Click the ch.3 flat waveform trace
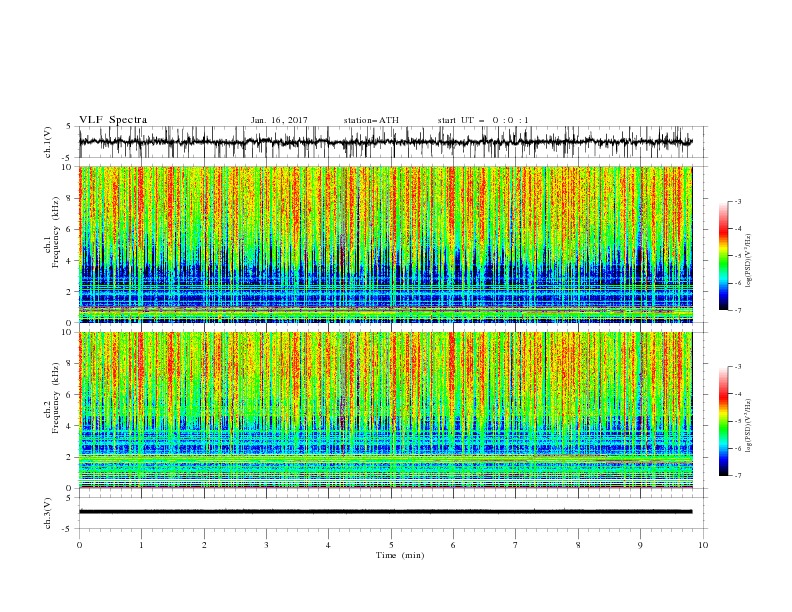The width and height of the screenshot is (792, 612). point(386,512)
